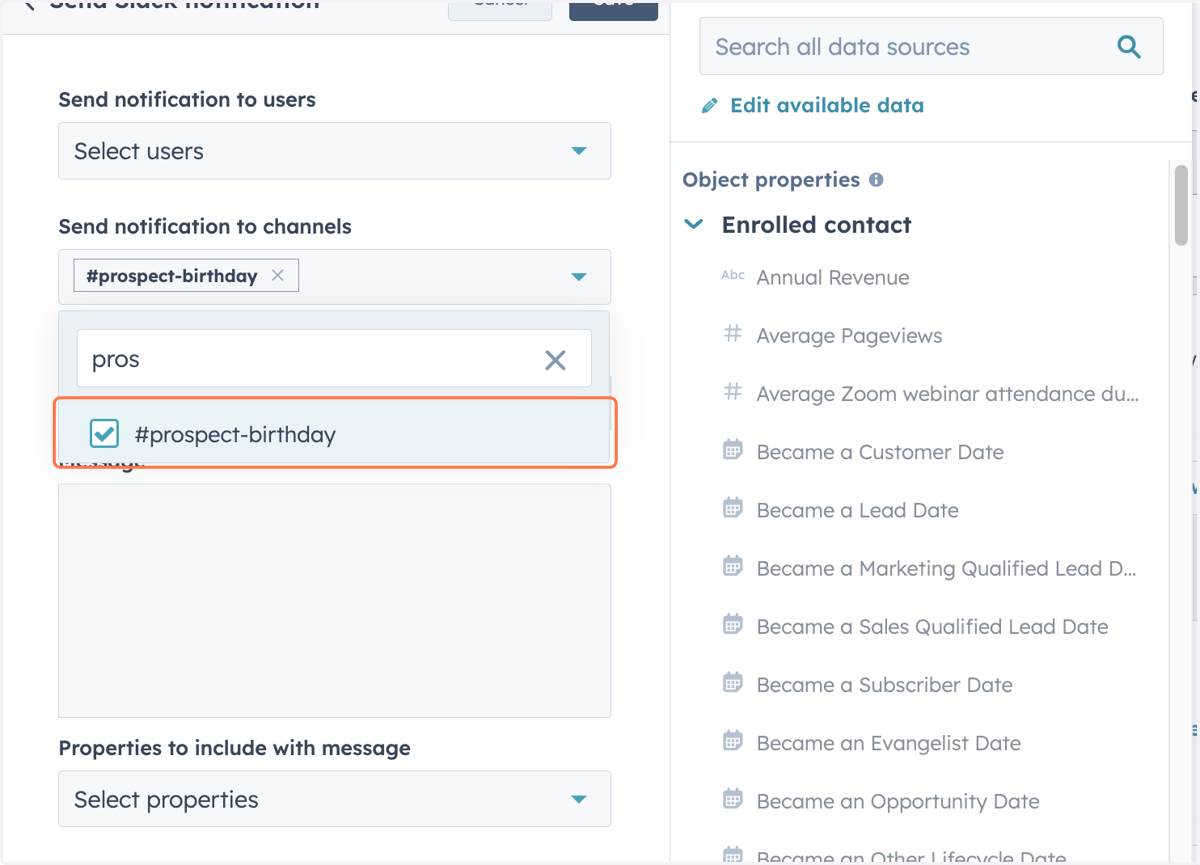Image resolution: width=1200 pixels, height=865 pixels.
Task: Click the number icon beside Average Pageviews
Action: point(733,334)
